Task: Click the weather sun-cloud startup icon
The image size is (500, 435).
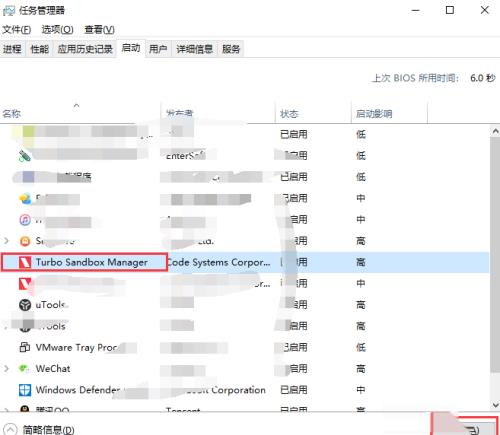Action: (x=25, y=199)
